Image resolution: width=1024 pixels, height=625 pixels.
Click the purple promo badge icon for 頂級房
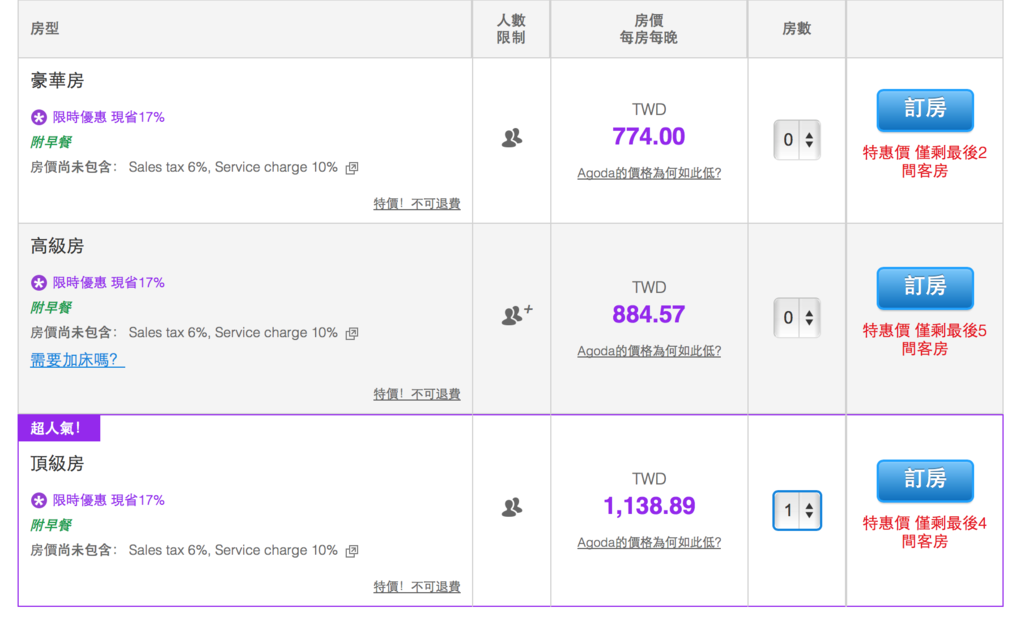pyautogui.click(x=39, y=500)
